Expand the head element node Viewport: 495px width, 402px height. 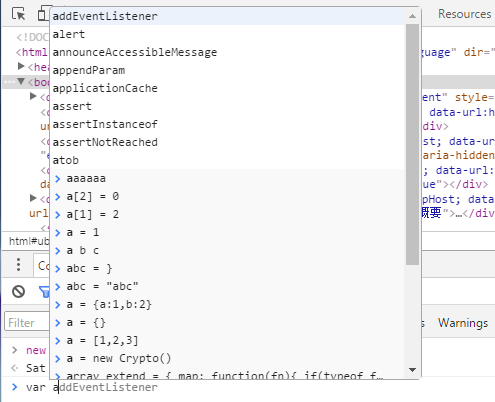[21, 66]
